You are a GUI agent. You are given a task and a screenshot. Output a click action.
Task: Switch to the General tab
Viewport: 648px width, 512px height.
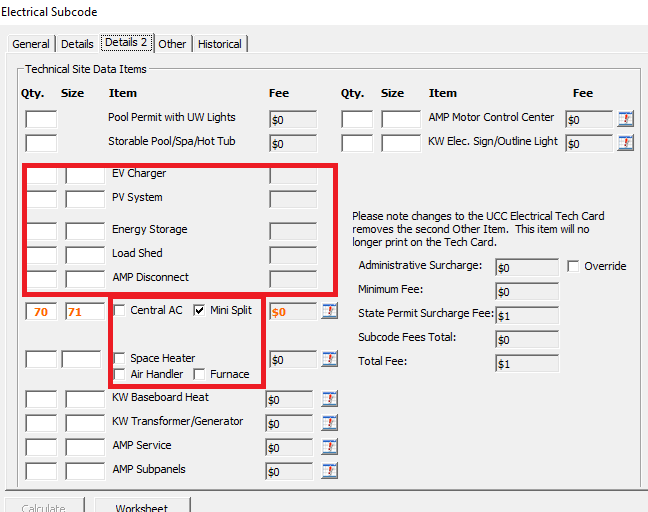pyautogui.click(x=31, y=44)
